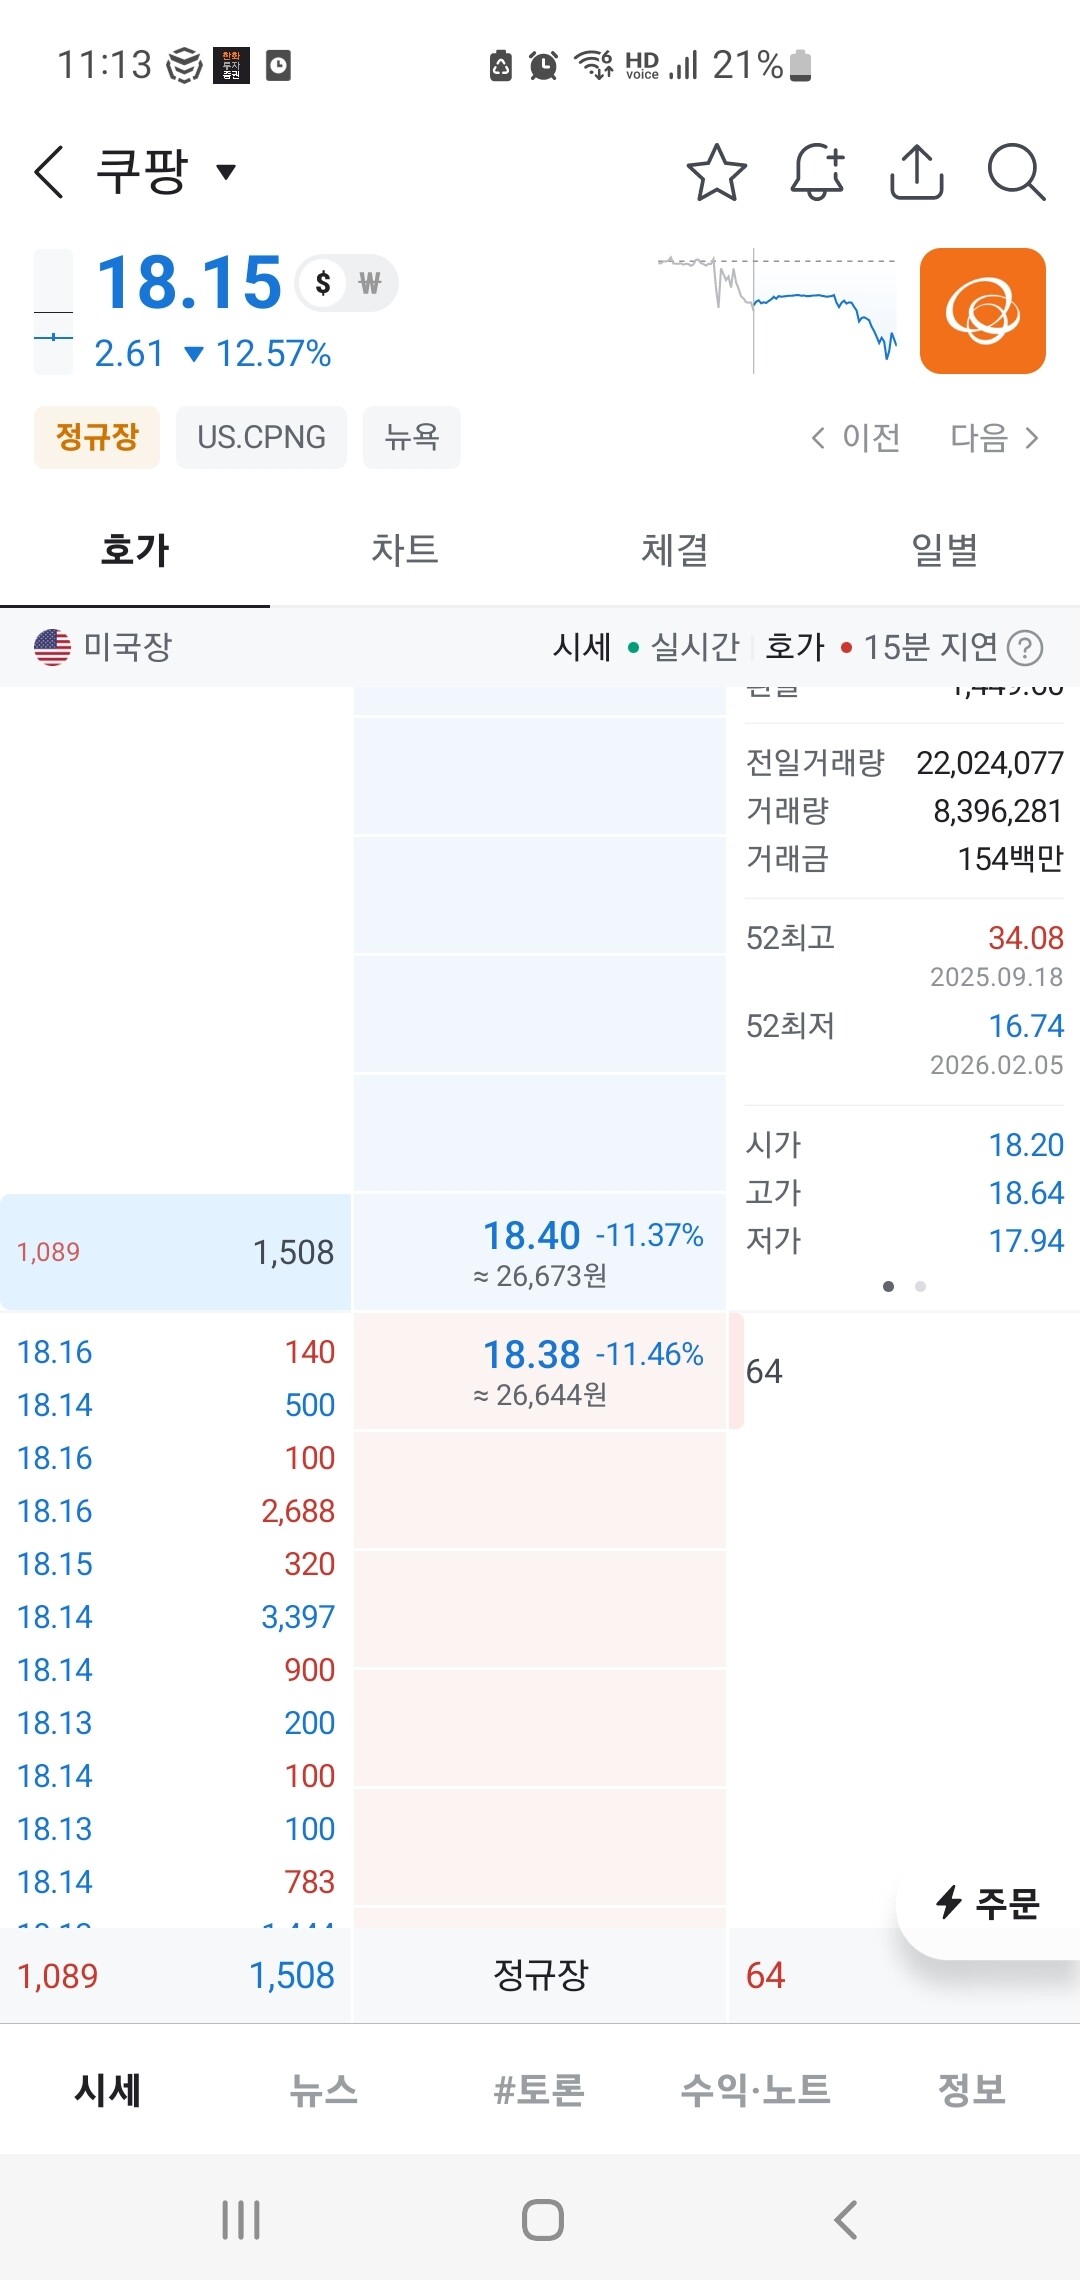Tap the back arrow beside 쿠팡
Screen dimensions: 1080x2280
pos(49,171)
